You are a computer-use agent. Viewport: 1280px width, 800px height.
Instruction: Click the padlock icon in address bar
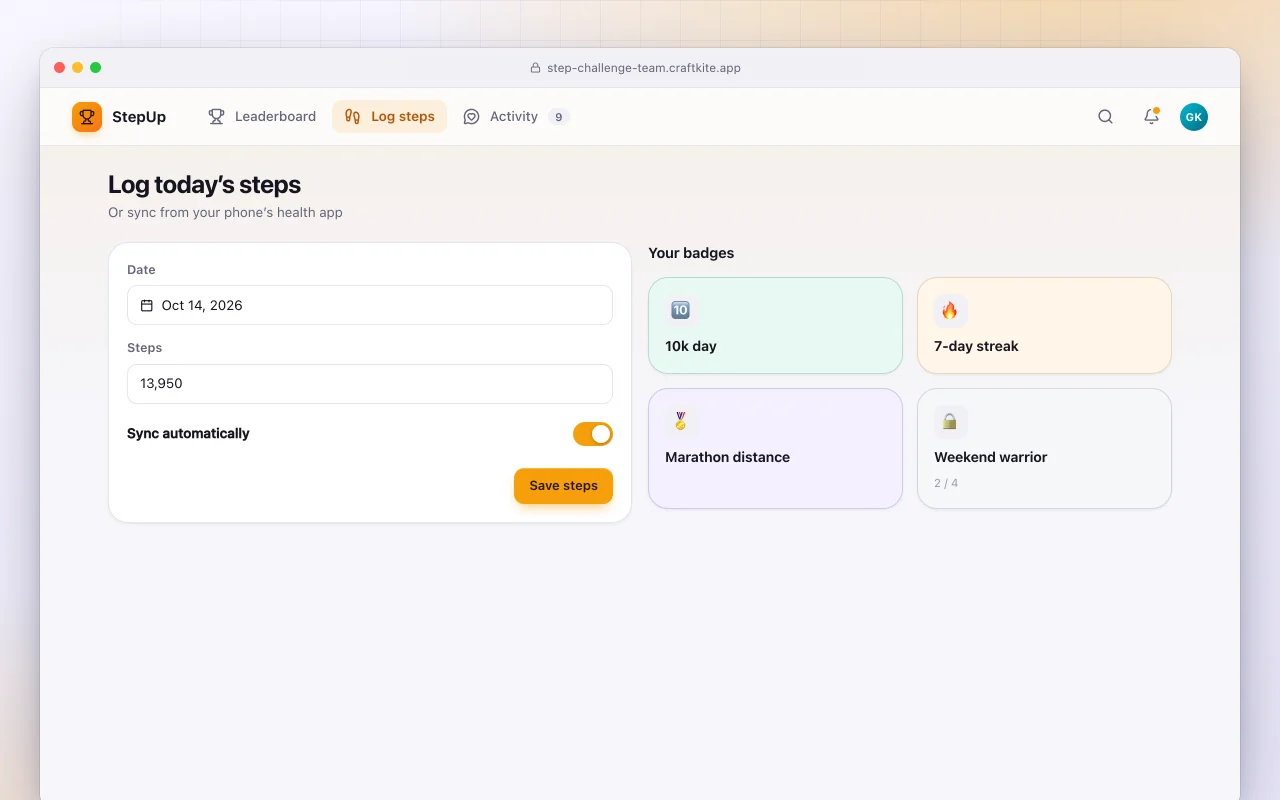point(536,68)
